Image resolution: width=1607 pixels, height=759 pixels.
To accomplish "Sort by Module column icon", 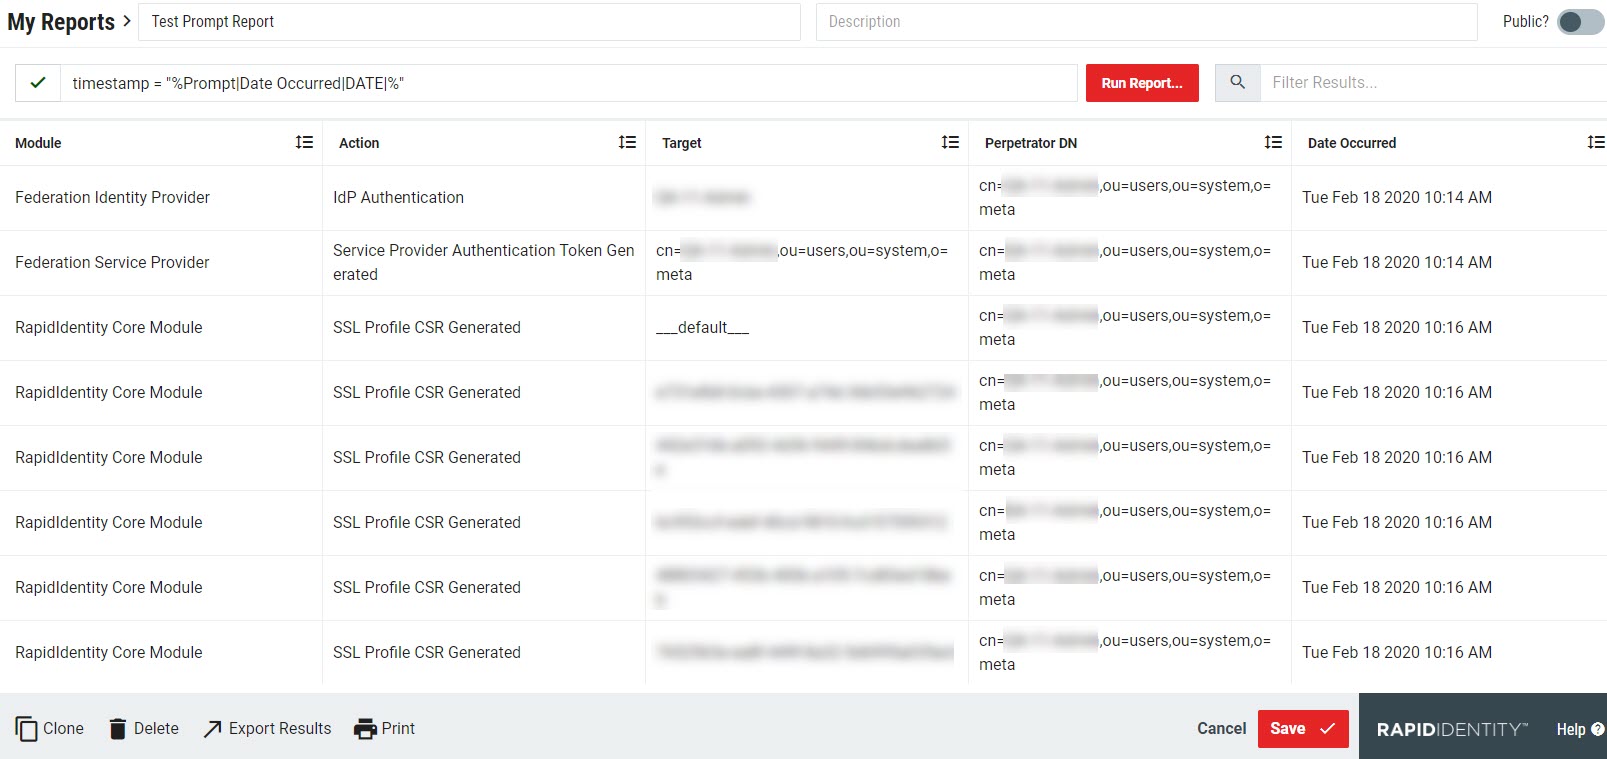I will pos(304,142).
